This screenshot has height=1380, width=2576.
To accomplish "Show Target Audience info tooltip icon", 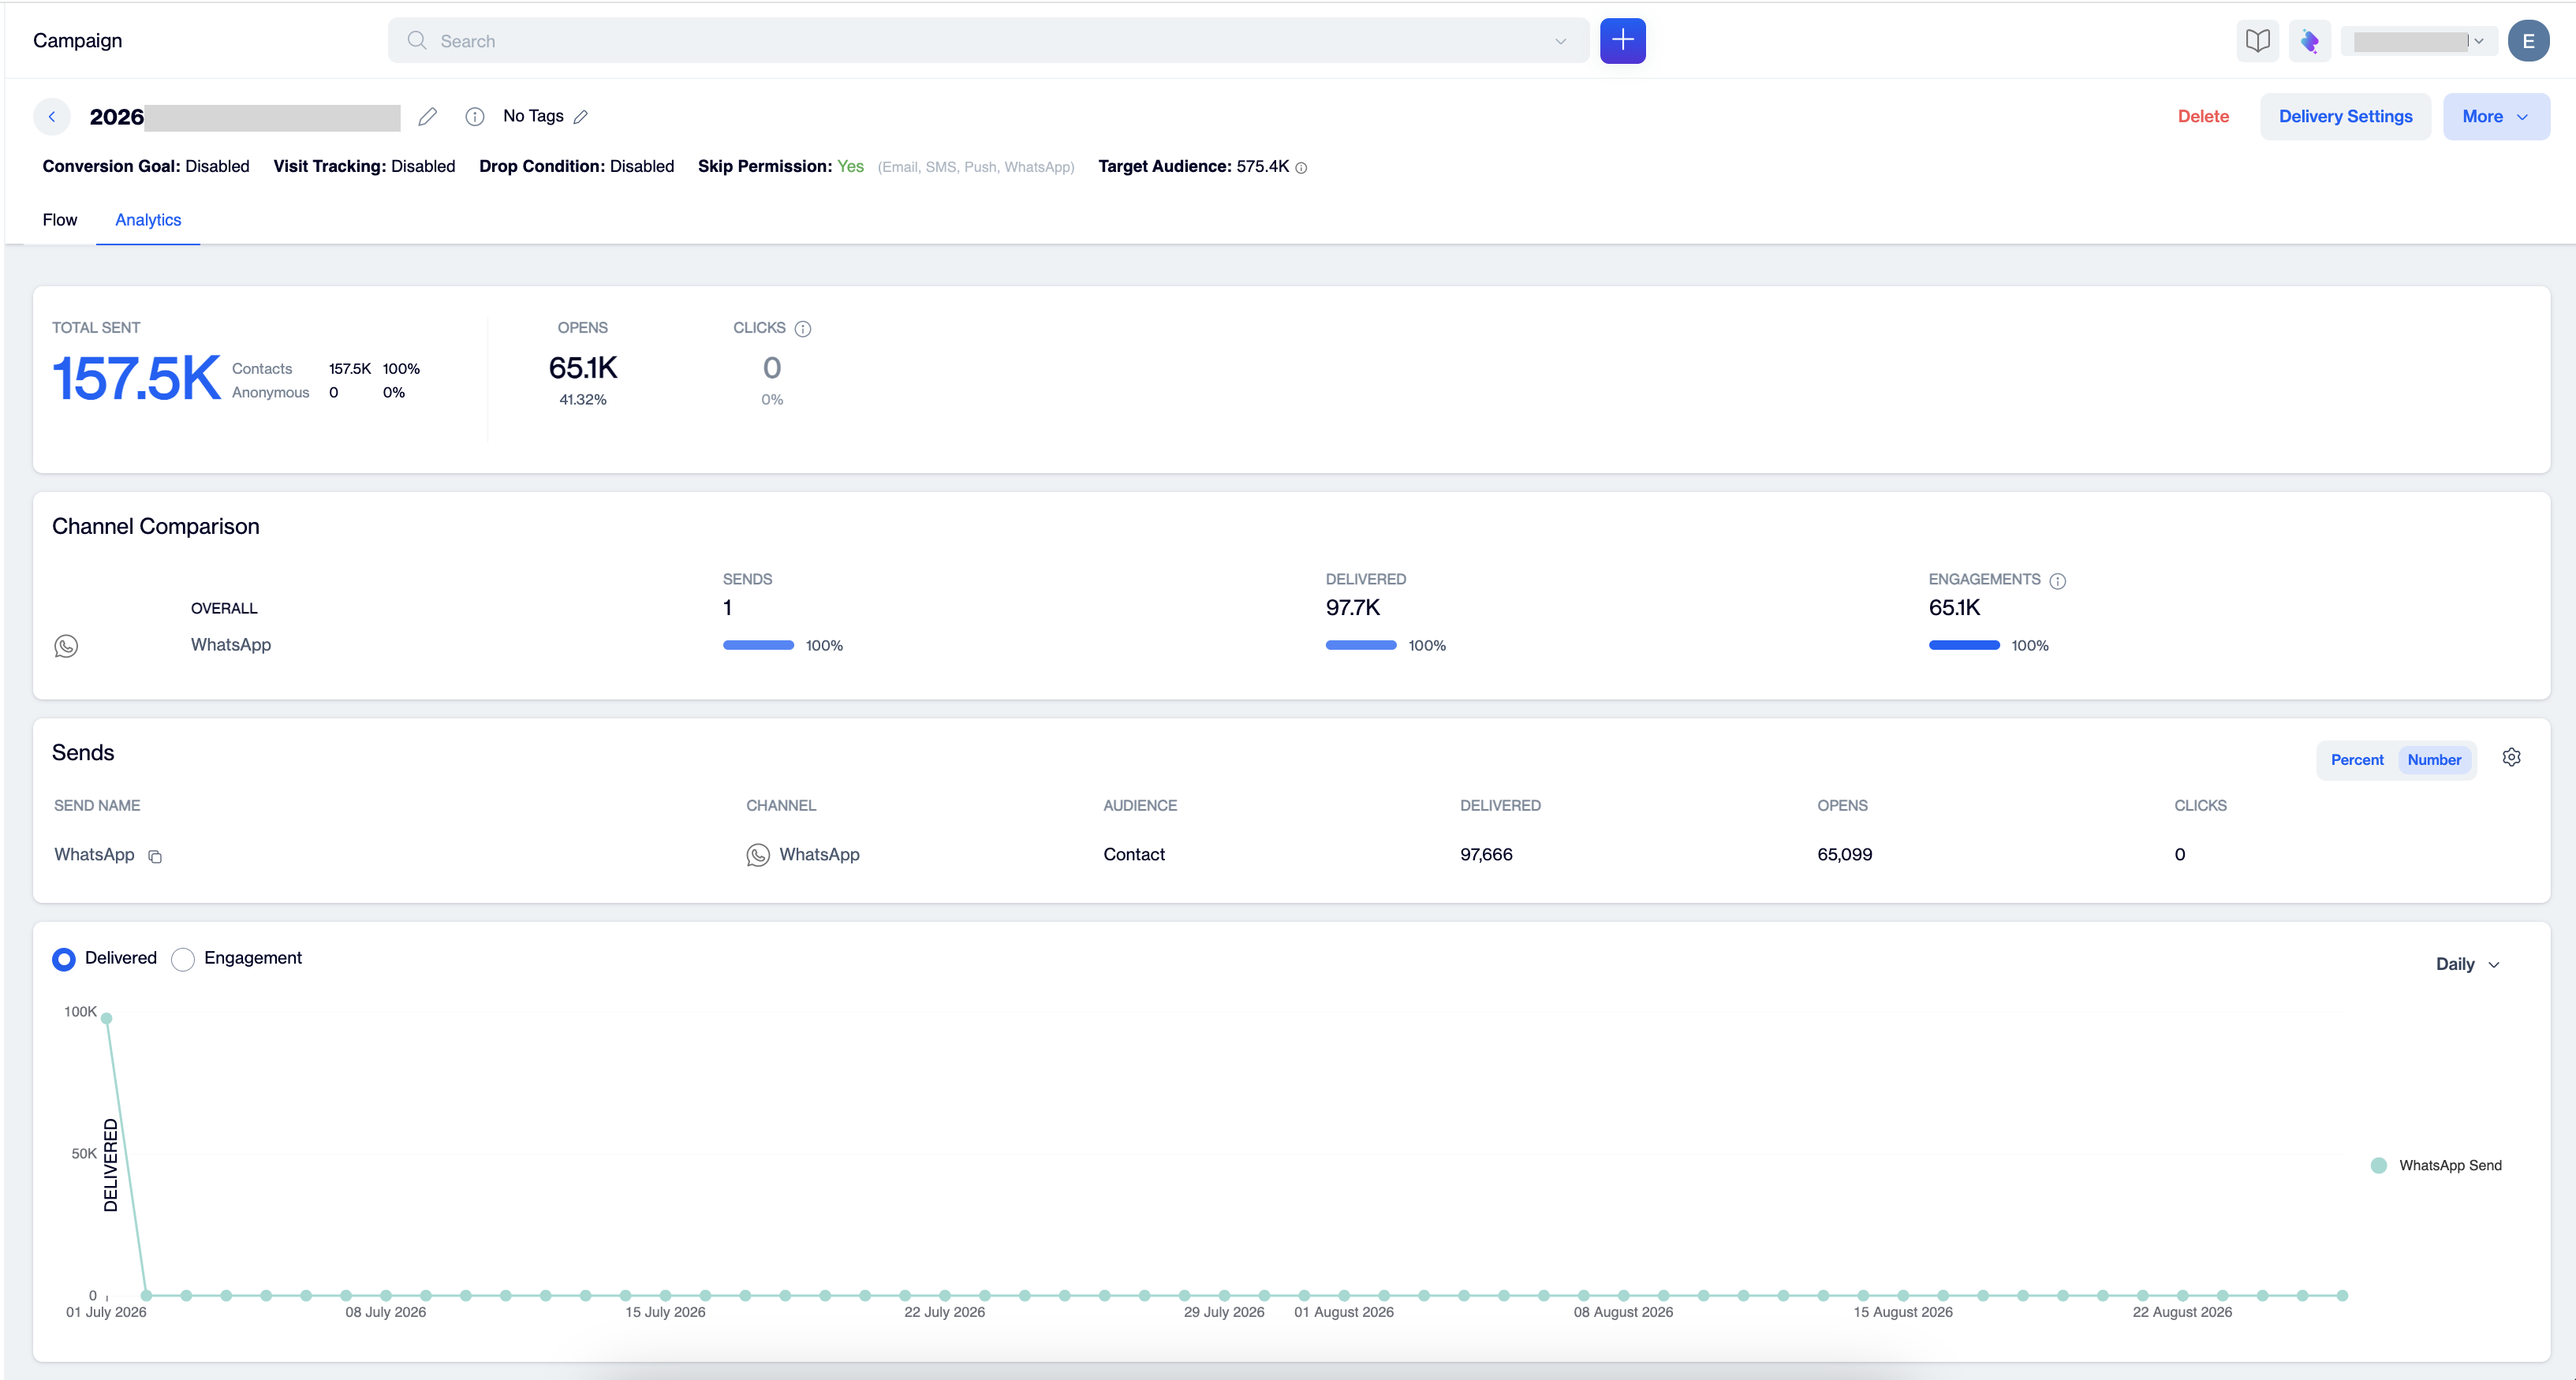I will pyautogui.click(x=1301, y=168).
